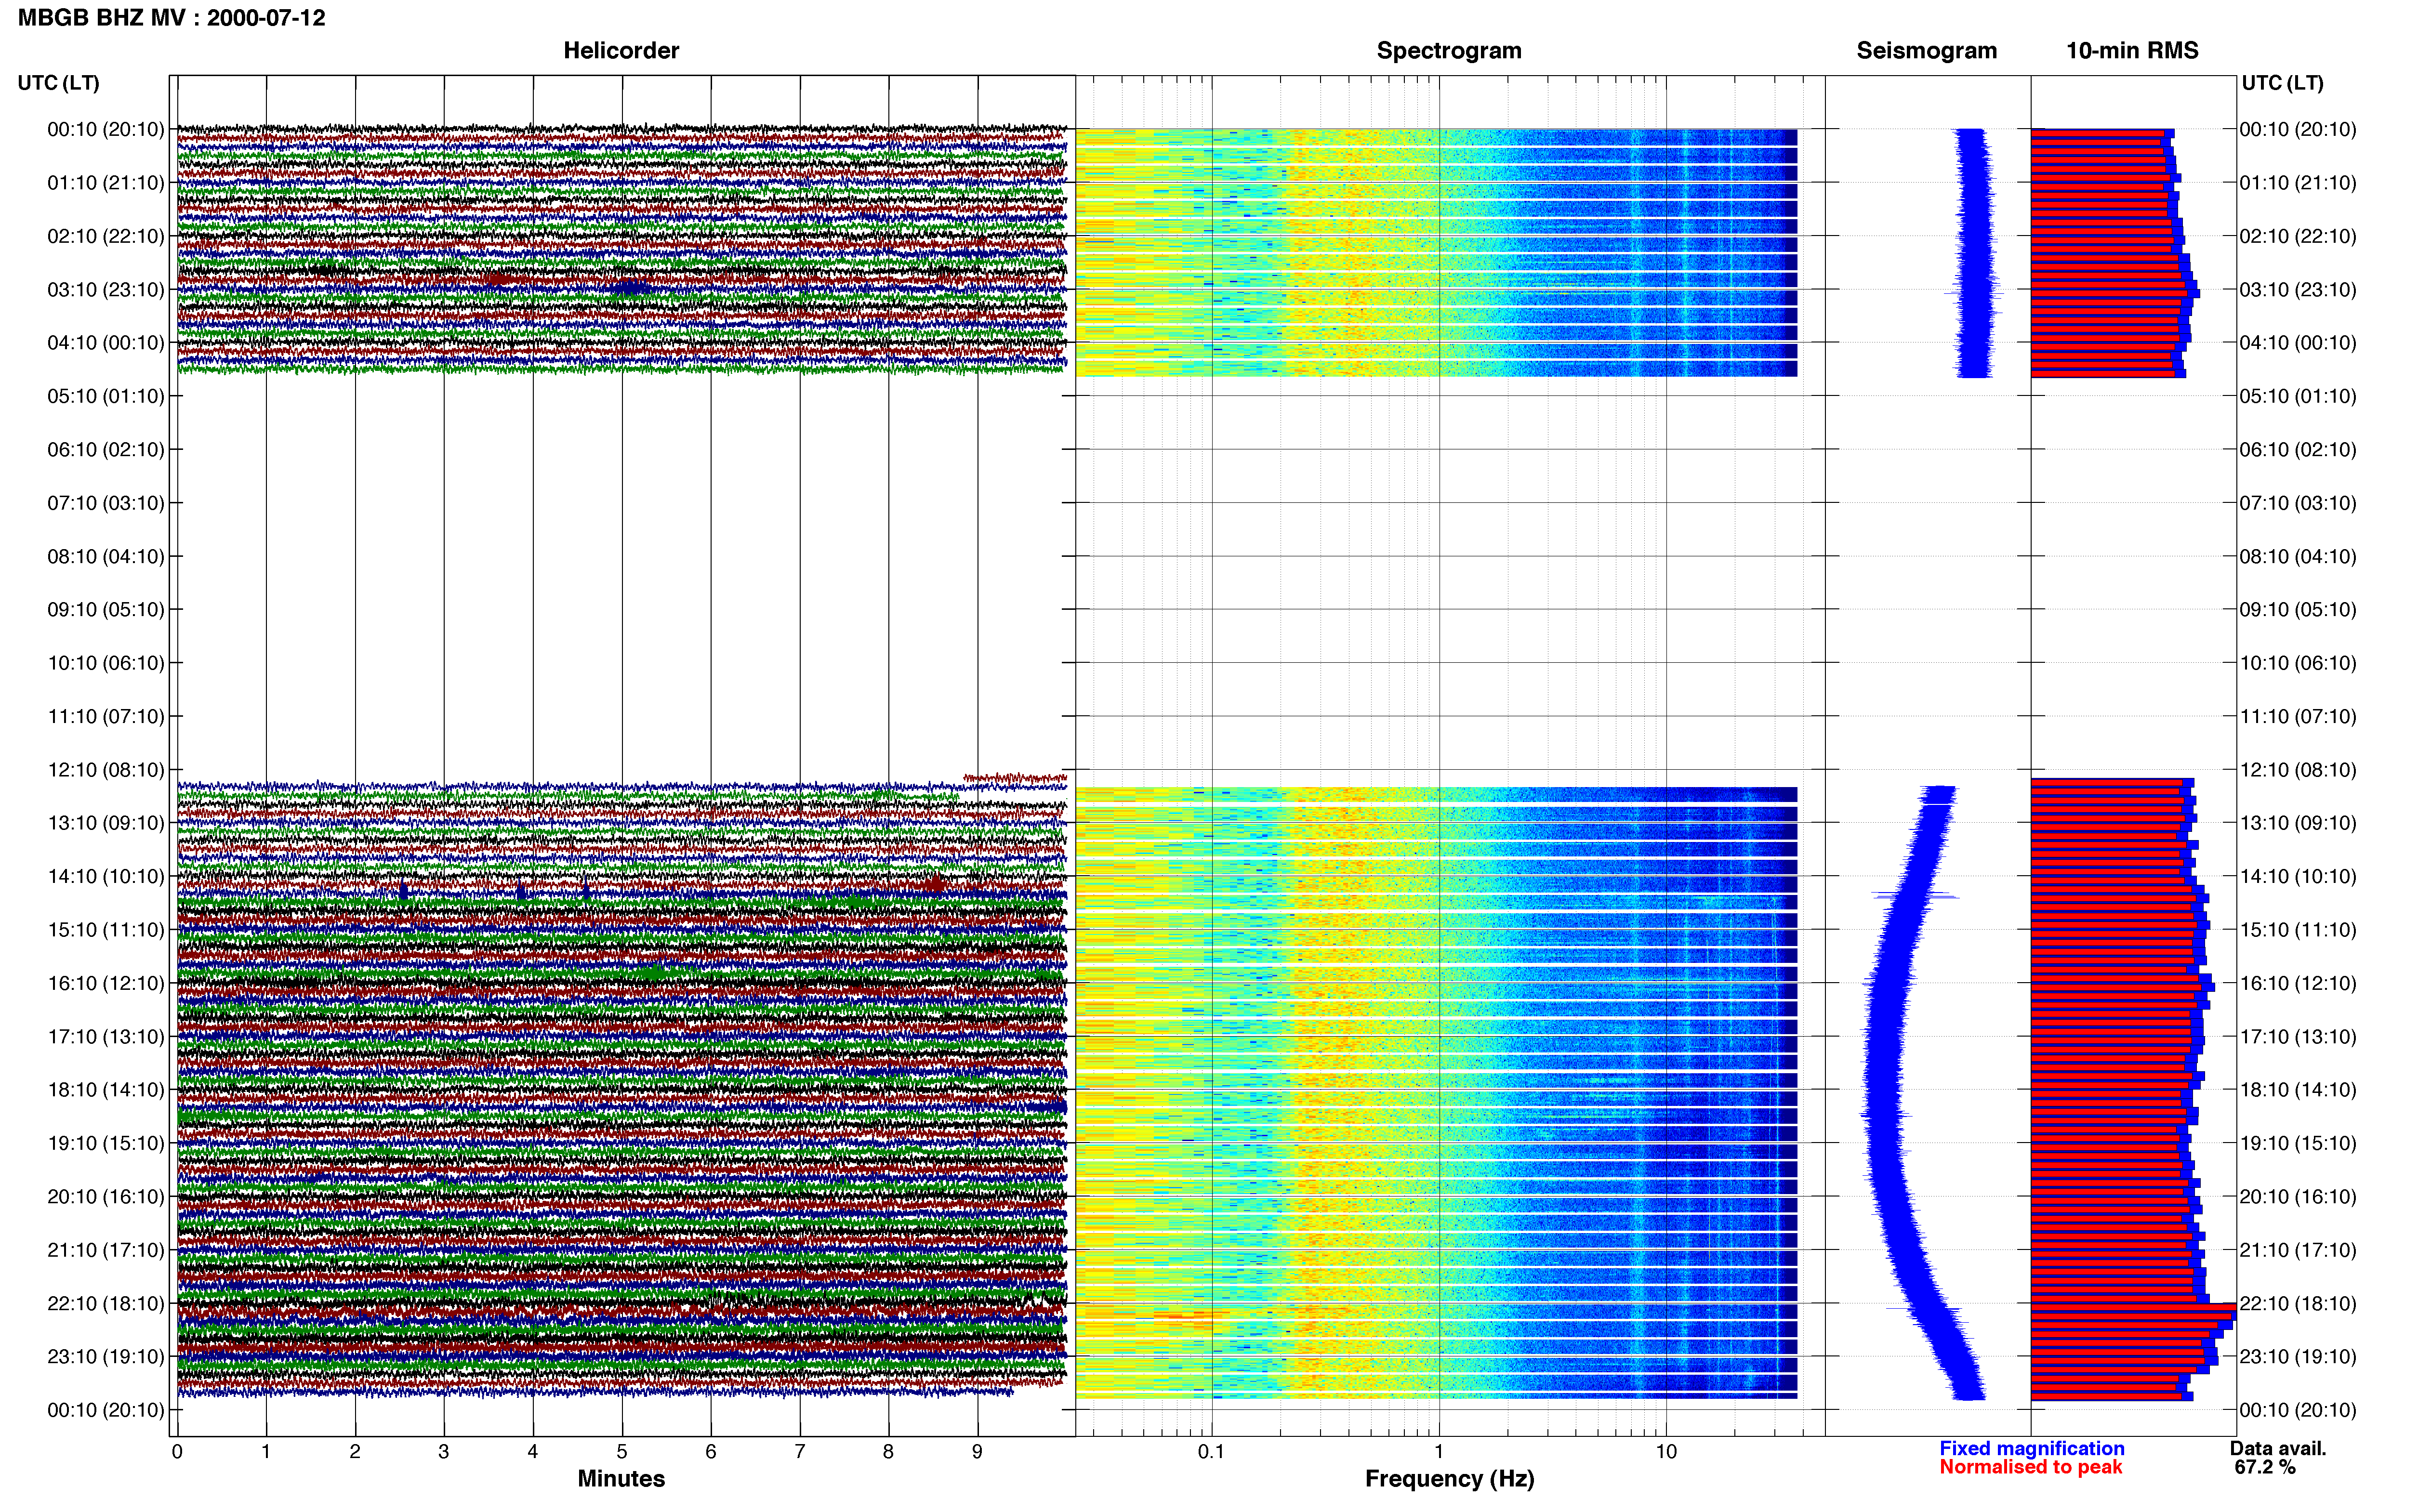
Task: Click left time label '20:10 (16:10)'
Action: [106, 1197]
